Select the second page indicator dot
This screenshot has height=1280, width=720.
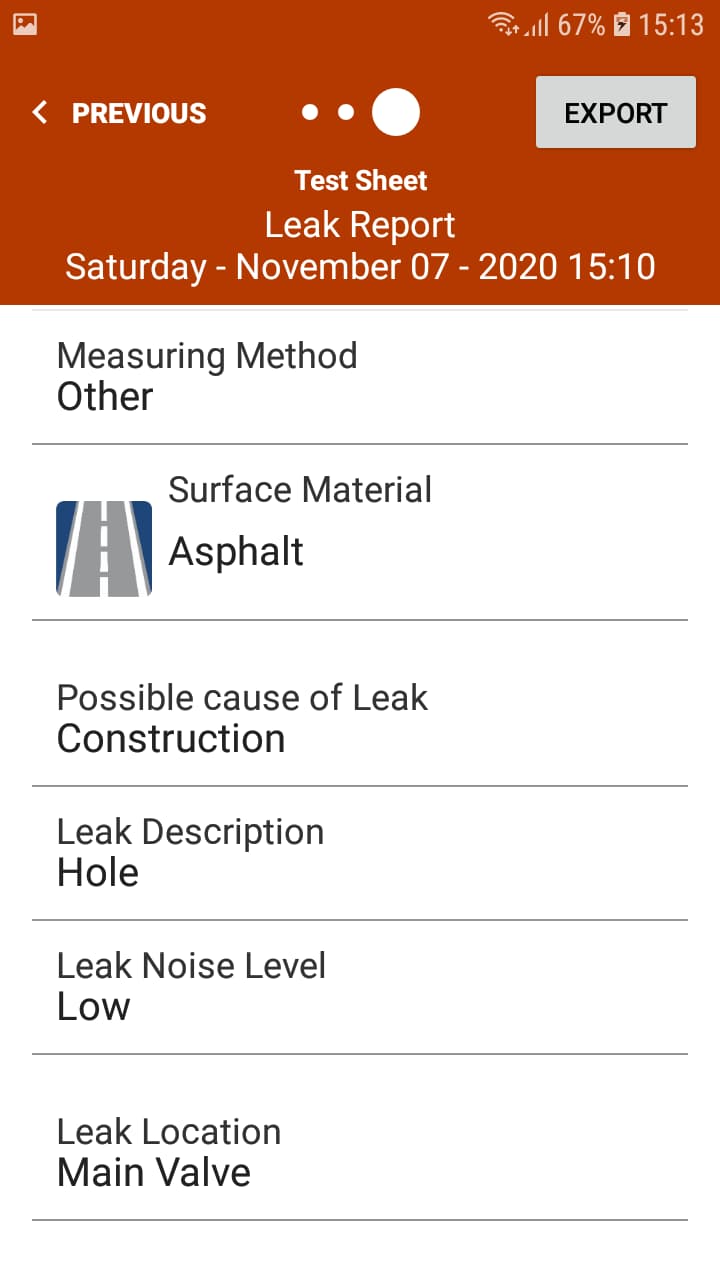click(x=346, y=112)
